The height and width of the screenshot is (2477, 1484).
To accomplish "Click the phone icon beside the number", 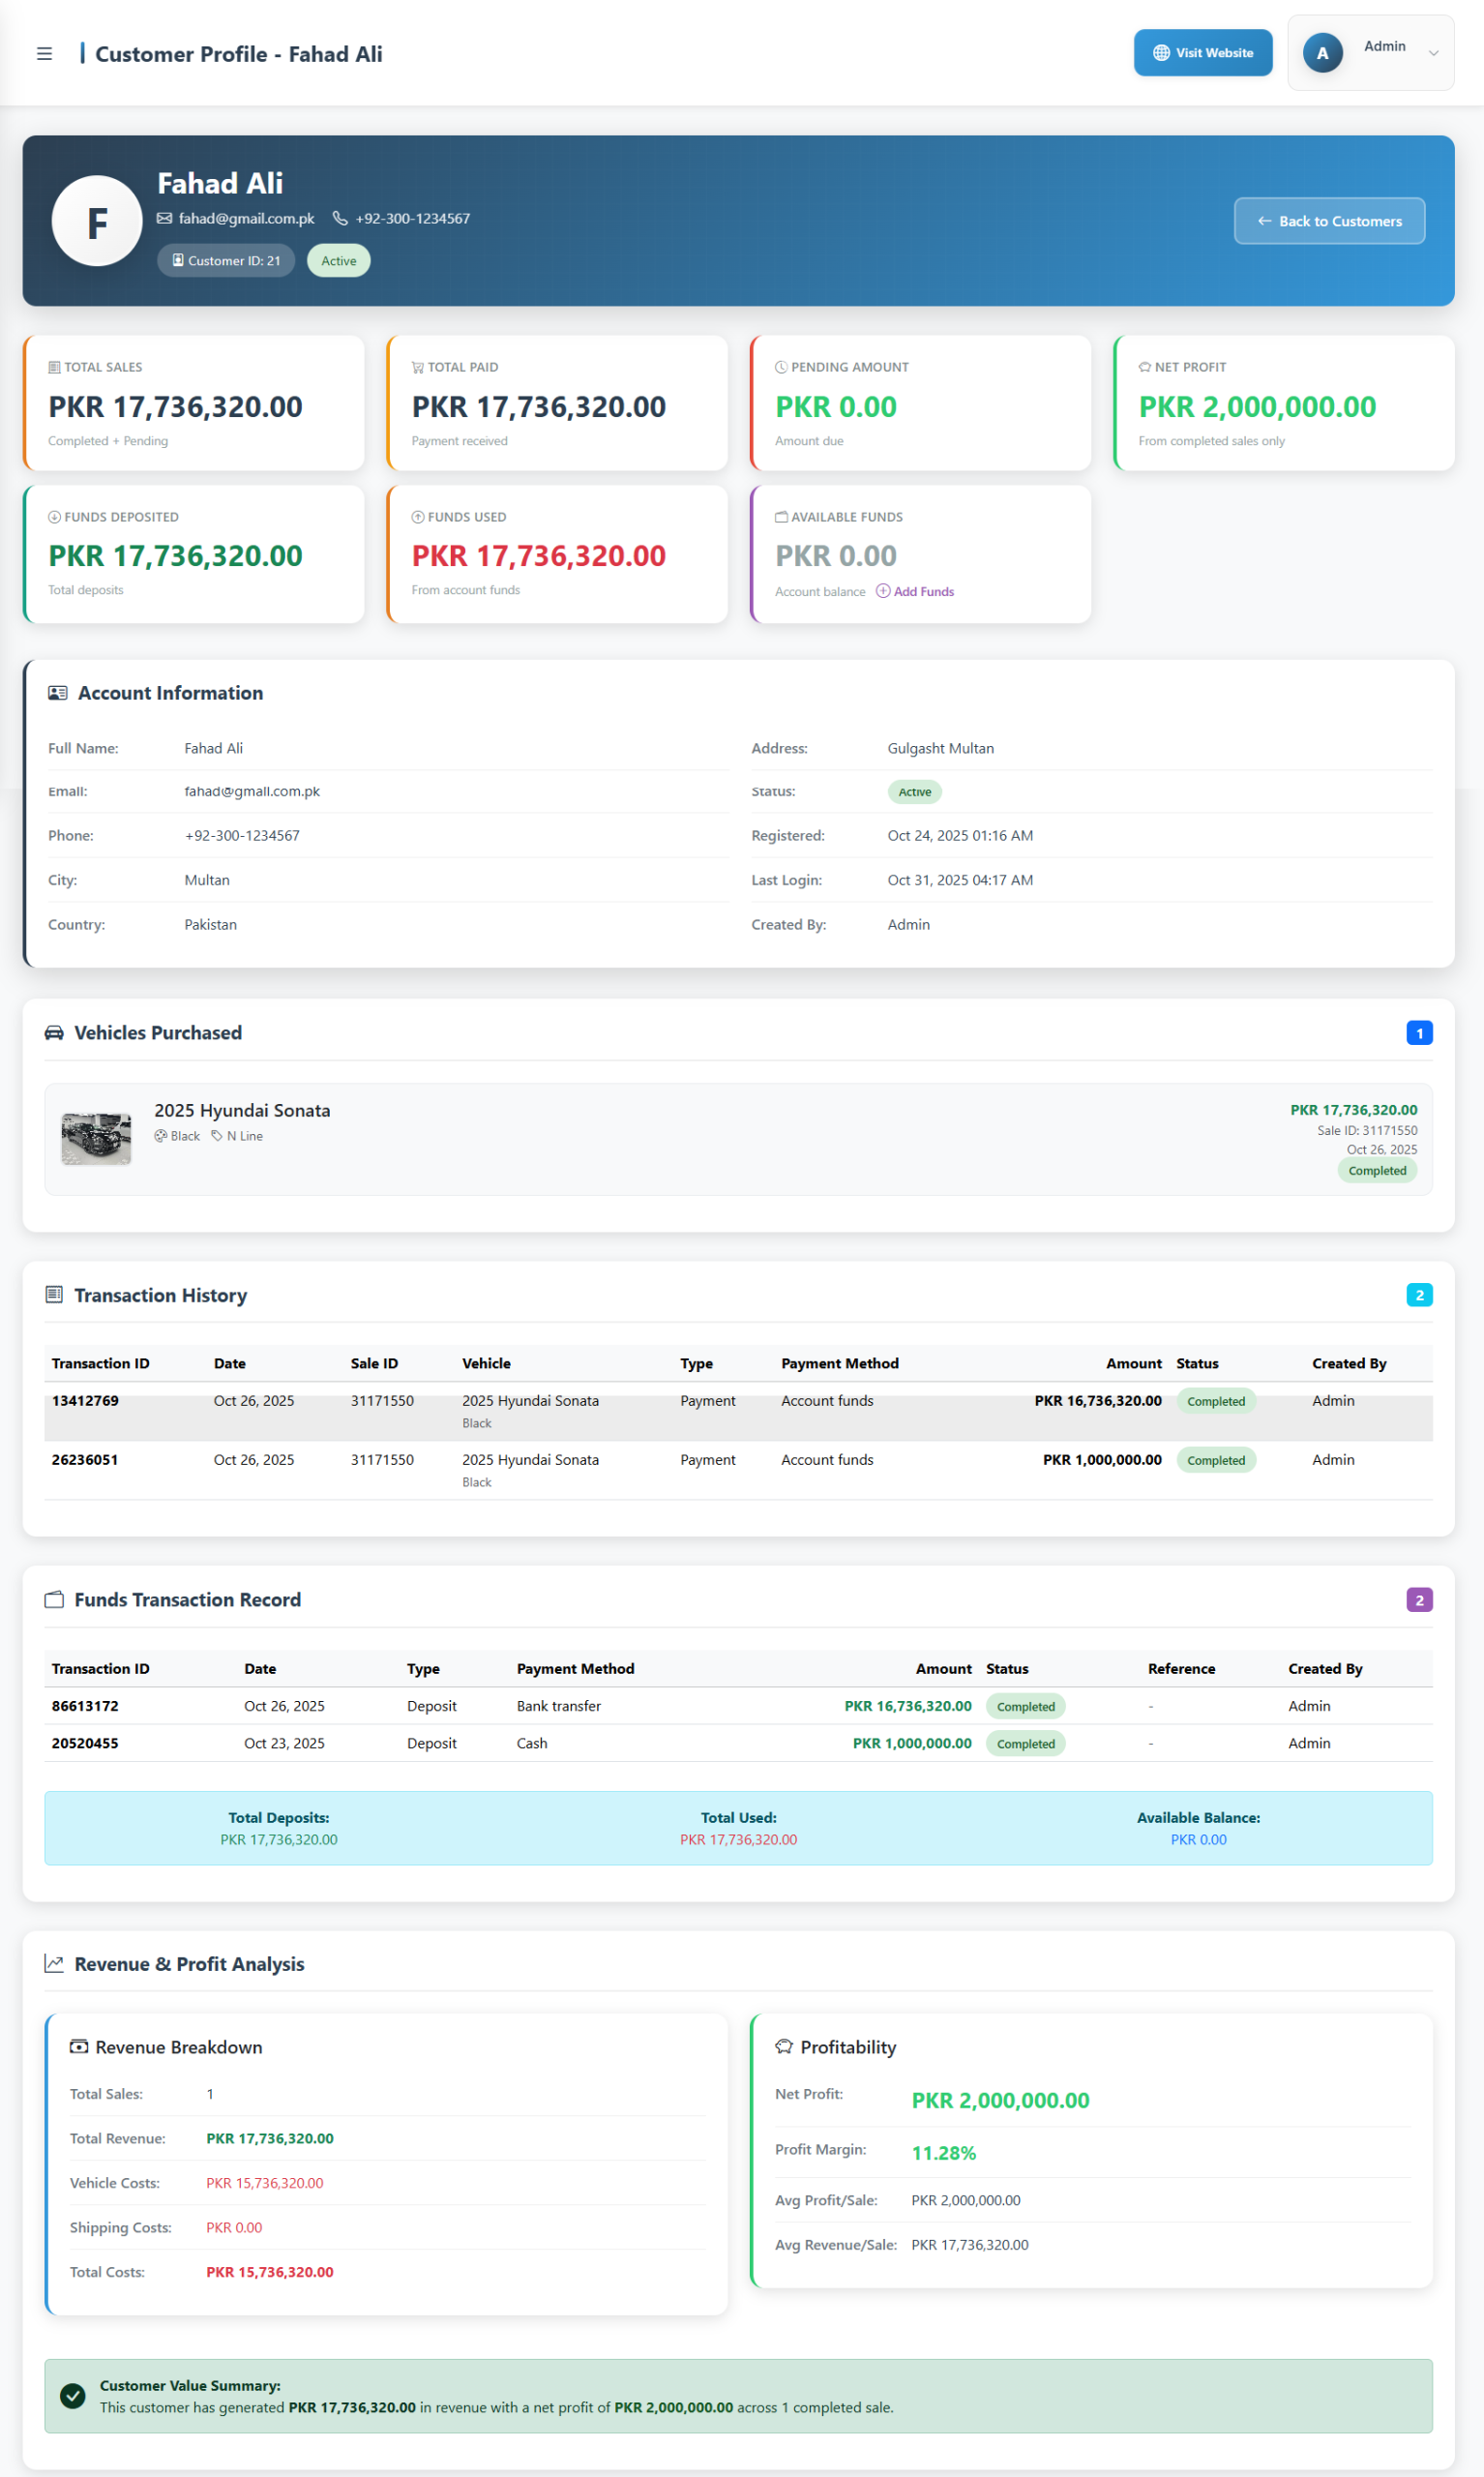I will [340, 219].
